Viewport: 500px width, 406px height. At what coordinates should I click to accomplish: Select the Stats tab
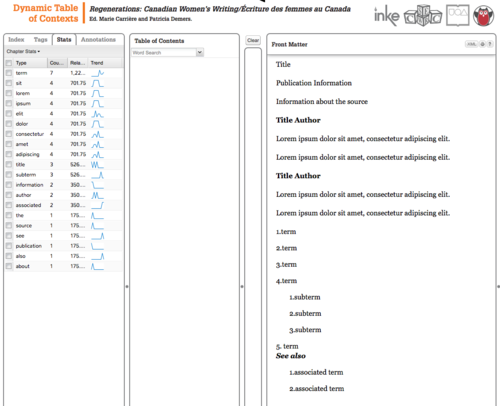64,40
